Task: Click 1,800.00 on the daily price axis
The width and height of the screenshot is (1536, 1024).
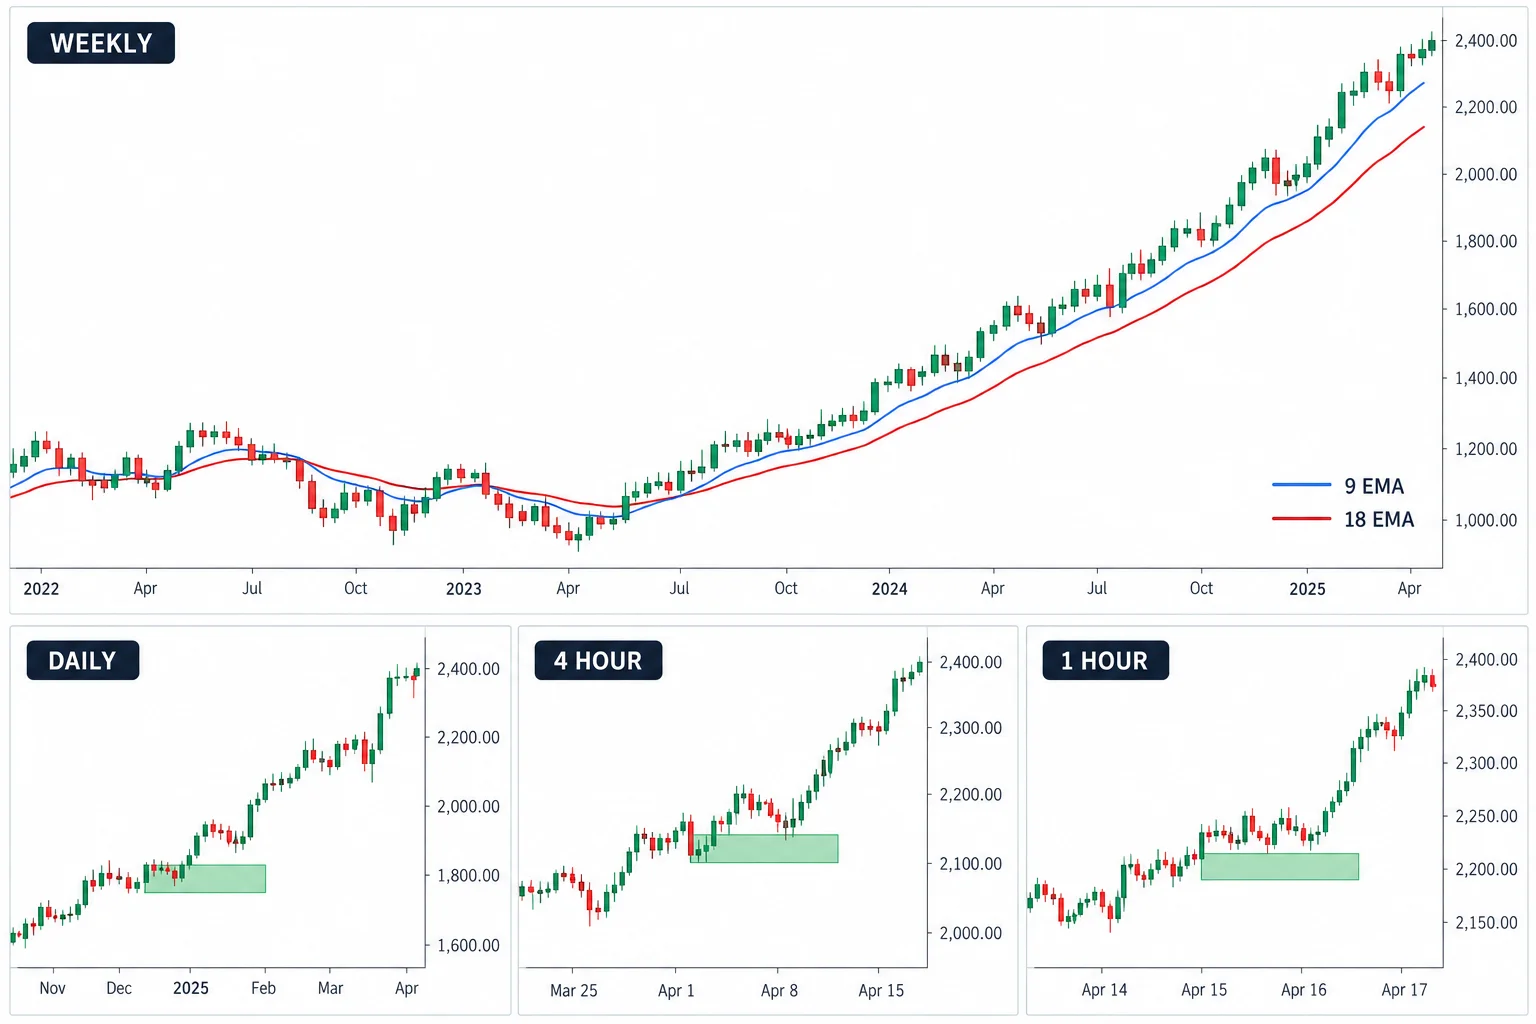Action: tap(468, 875)
